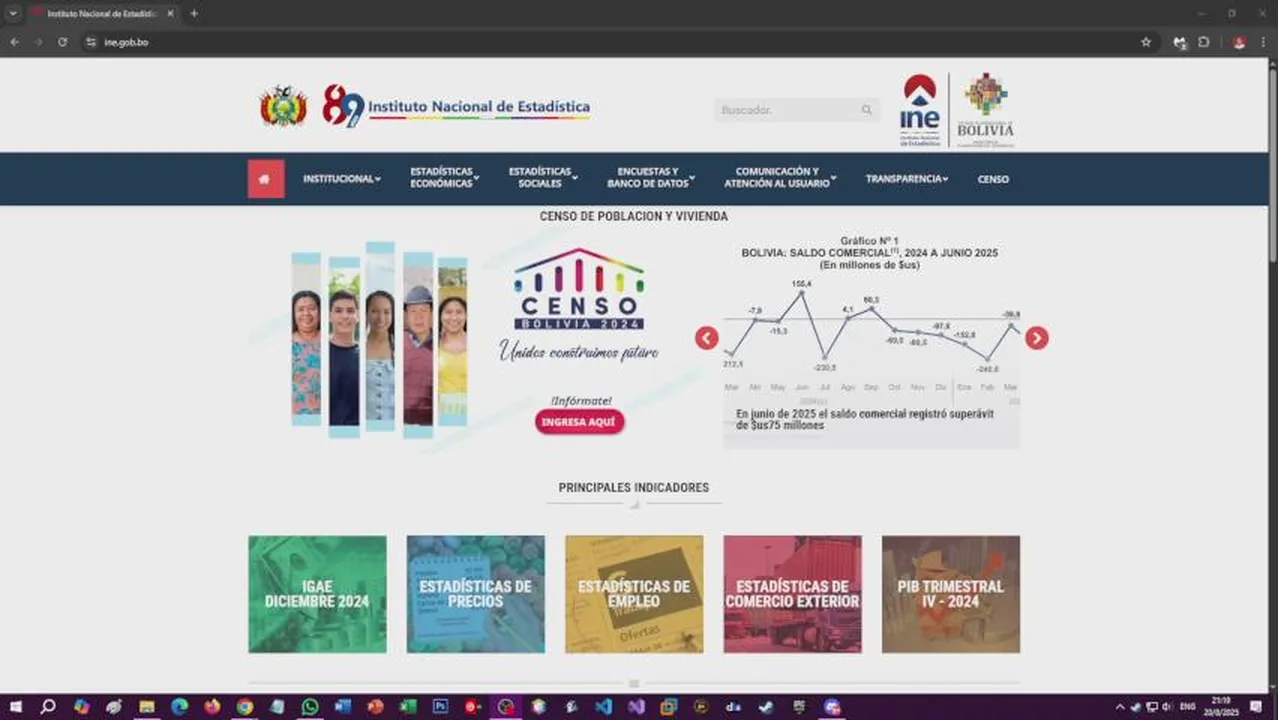
Task: Open the Estadísticas de Comercio Exterior card
Action: 792,594
